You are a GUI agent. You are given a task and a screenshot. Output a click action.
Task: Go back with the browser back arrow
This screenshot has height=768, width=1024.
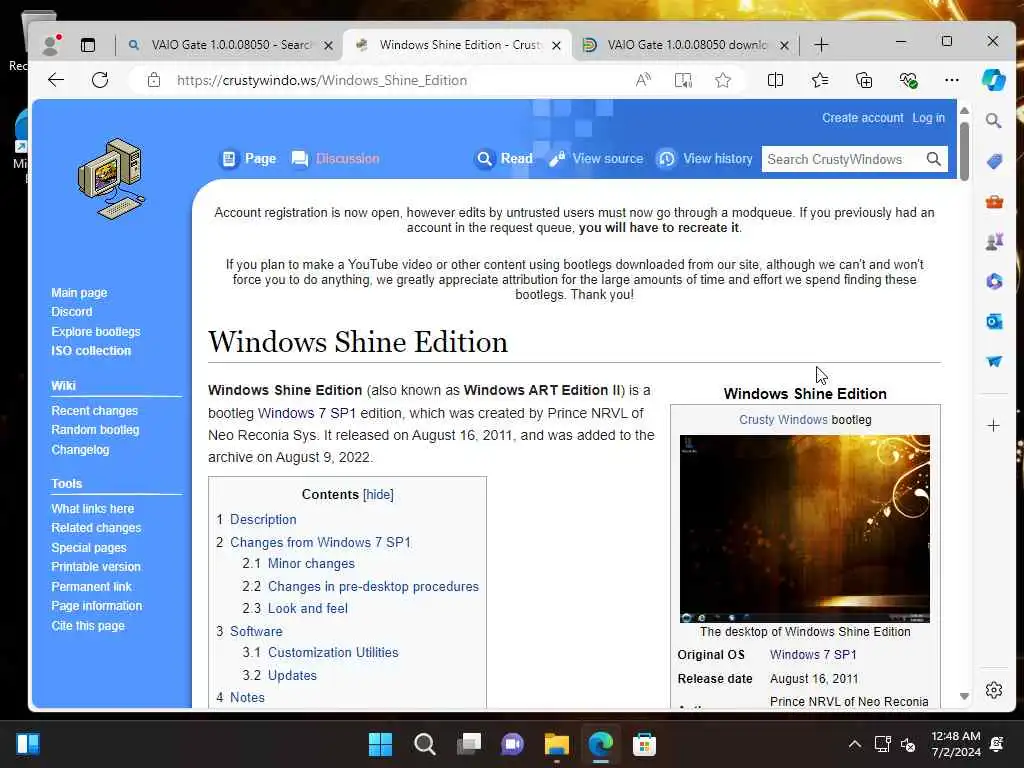click(x=56, y=80)
